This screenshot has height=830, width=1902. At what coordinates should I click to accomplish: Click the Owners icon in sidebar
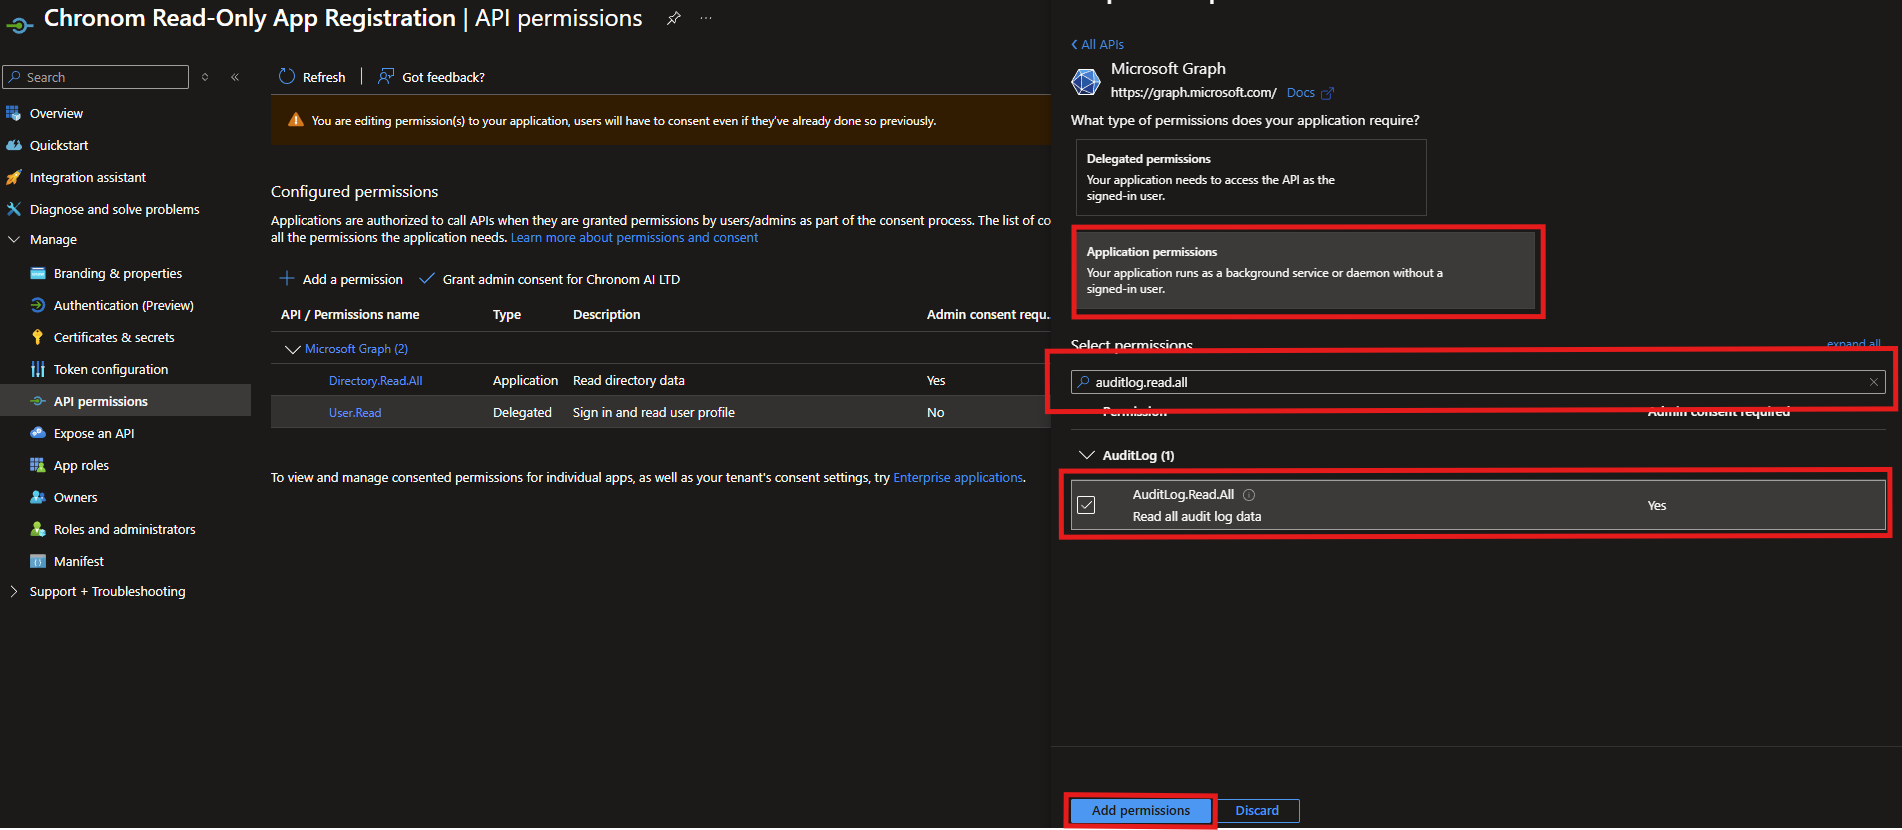(38, 497)
